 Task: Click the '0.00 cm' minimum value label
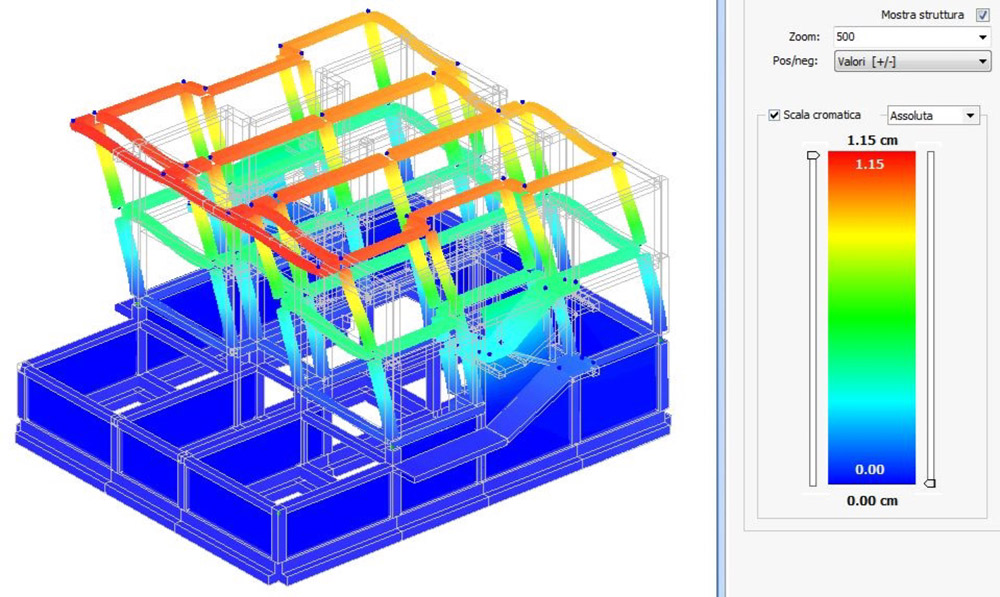(x=872, y=501)
